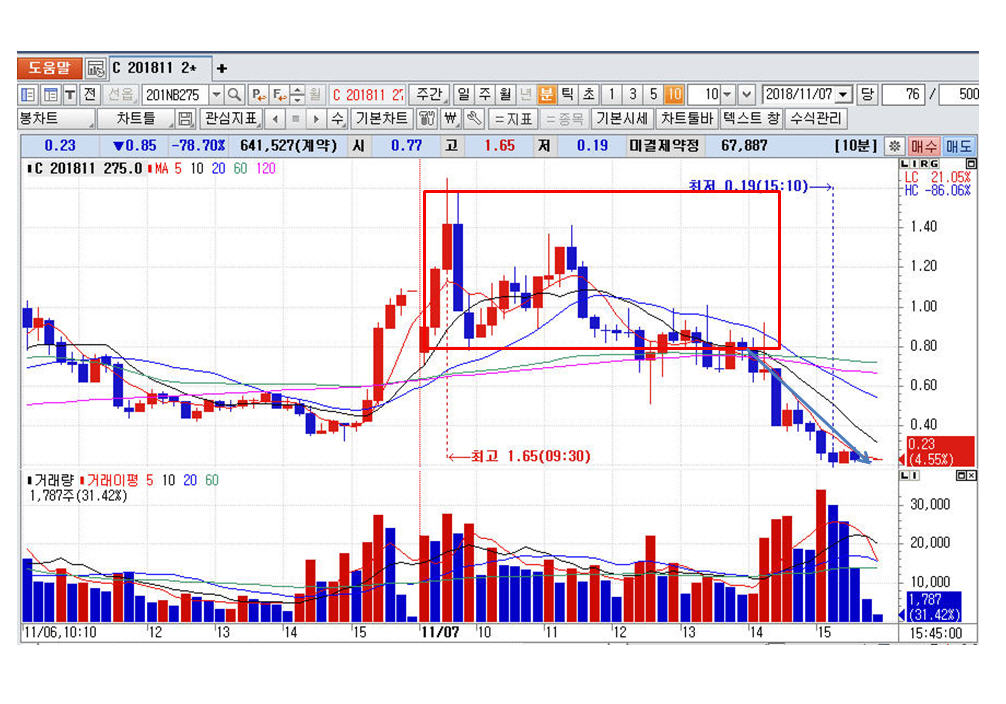Screen dimensions: 1006x704
Task: Click the T text tool icon
Action: (70, 94)
